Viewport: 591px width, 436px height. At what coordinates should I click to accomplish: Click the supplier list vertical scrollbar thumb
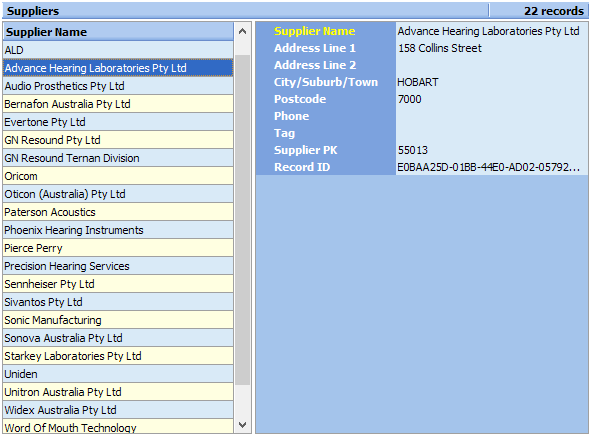242,220
